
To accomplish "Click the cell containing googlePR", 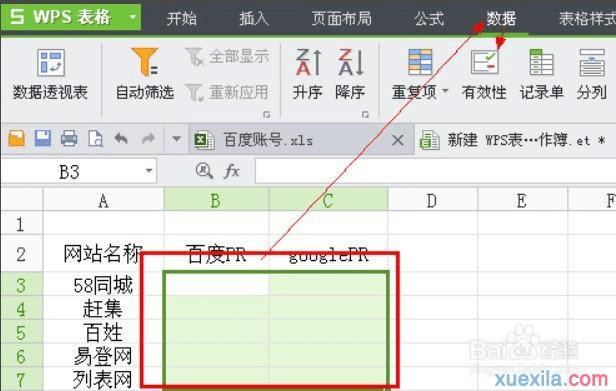I will [x=328, y=254].
